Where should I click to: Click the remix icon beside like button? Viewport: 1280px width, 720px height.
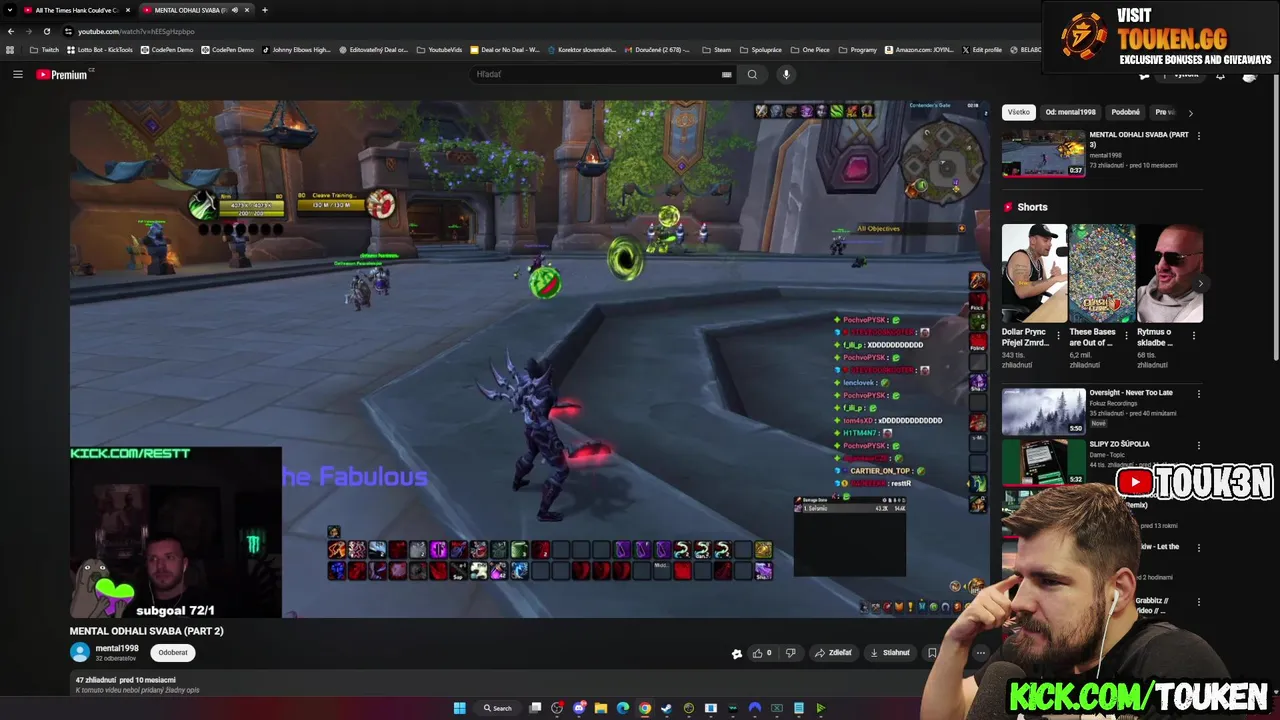point(737,653)
